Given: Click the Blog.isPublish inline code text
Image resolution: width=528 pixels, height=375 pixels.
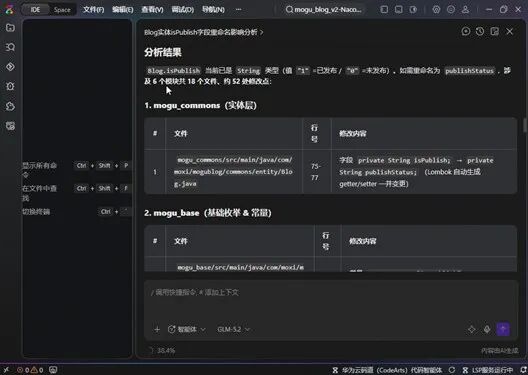Looking at the screenshot, I should coord(174,71).
